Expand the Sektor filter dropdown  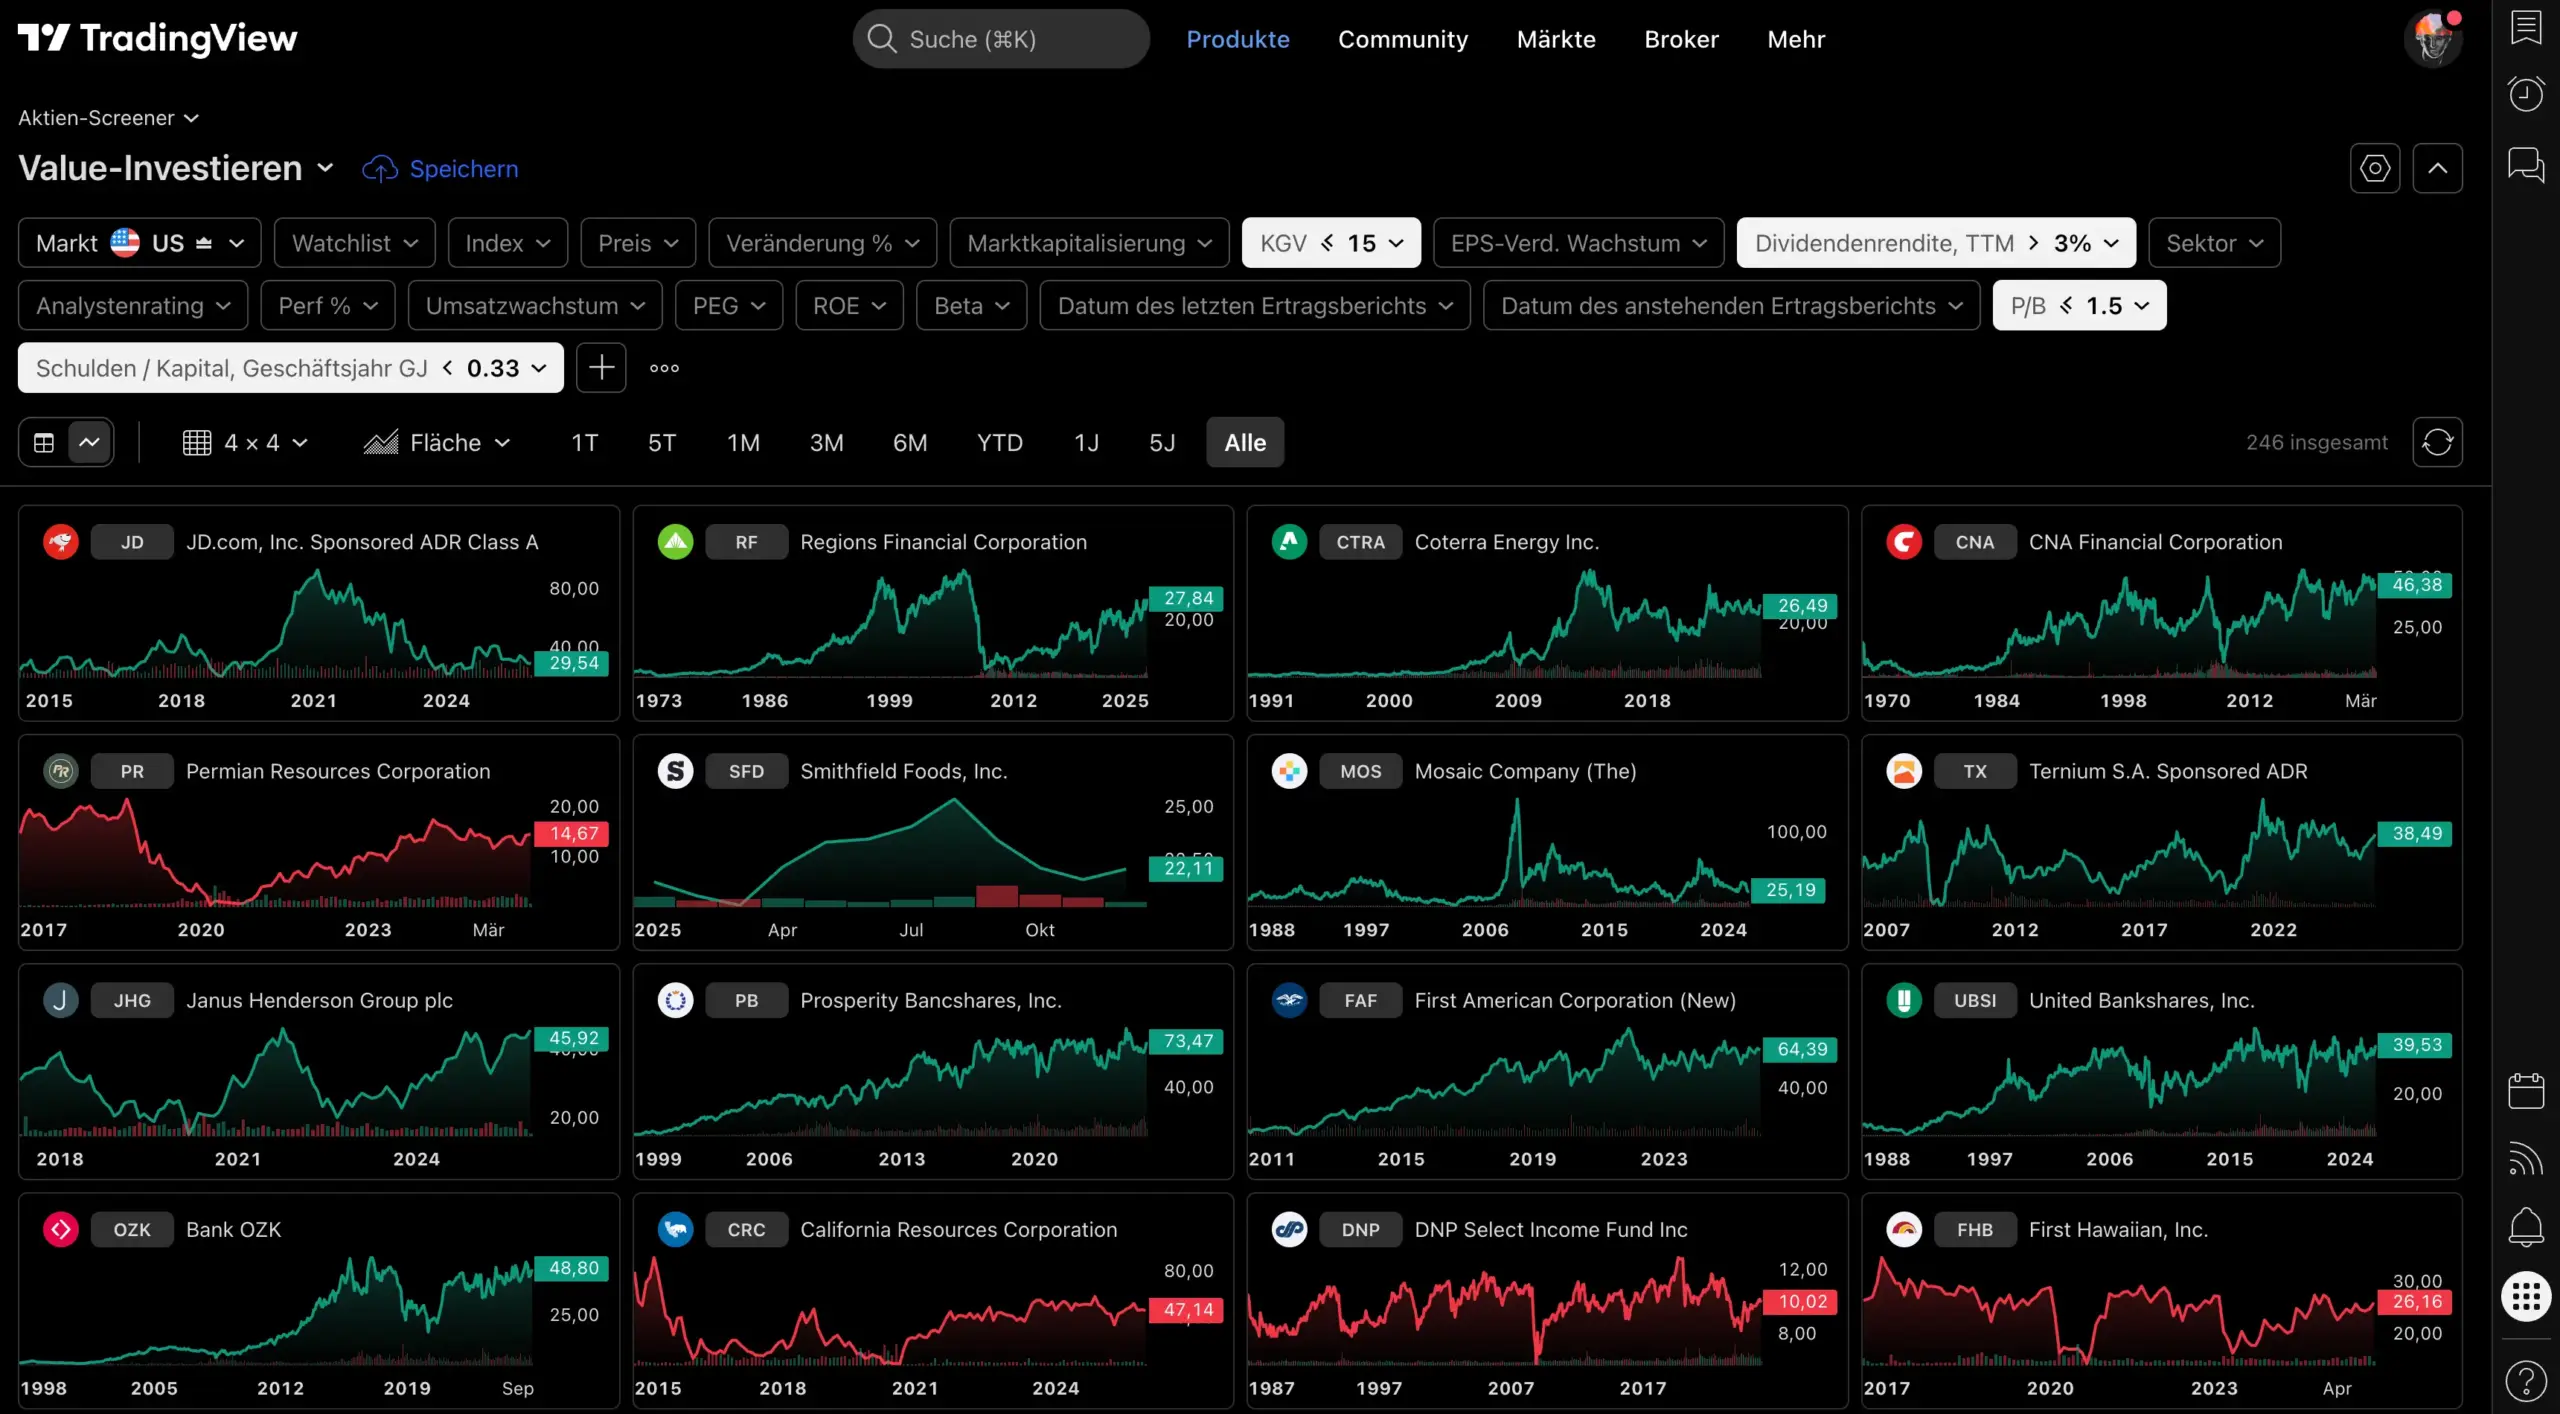[x=2214, y=243]
